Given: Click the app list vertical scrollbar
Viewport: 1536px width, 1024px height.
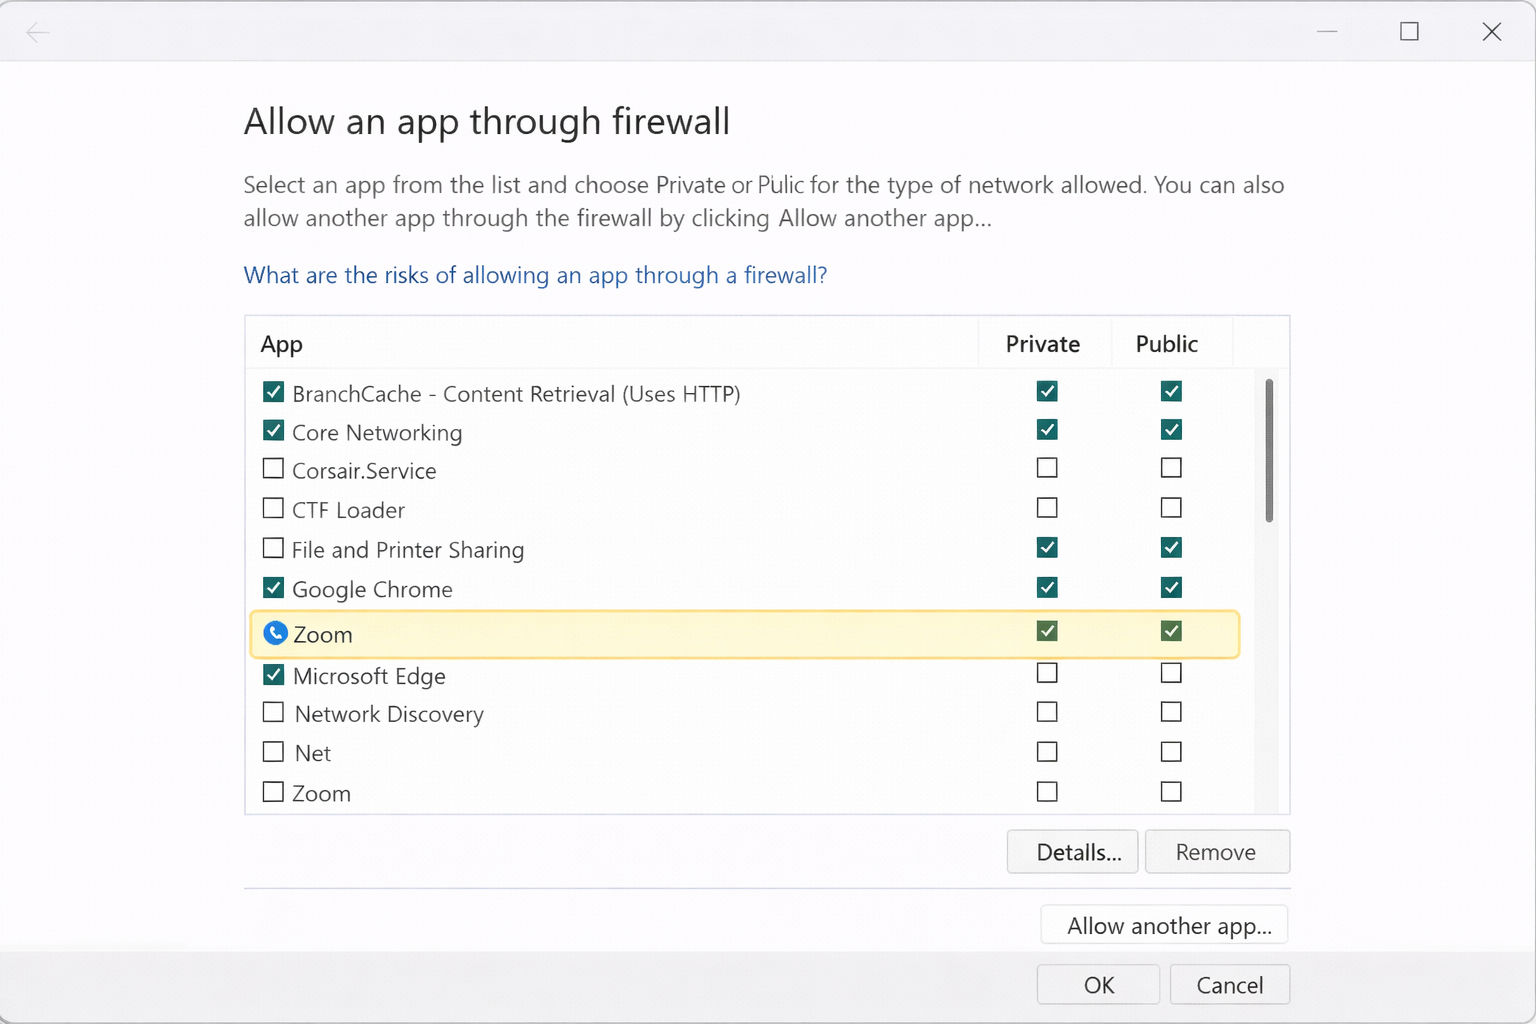Looking at the screenshot, I should click(1269, 450).
